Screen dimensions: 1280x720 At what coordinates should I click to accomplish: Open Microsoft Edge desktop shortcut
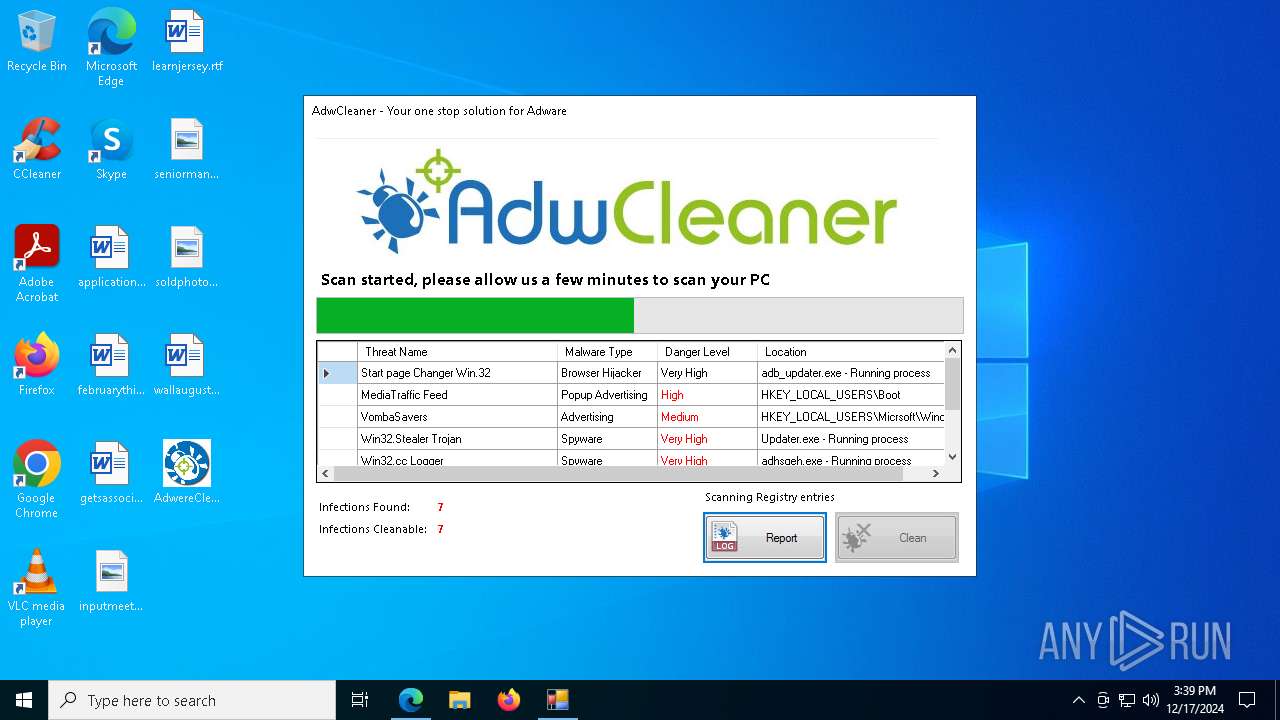(x=111, y=48)
